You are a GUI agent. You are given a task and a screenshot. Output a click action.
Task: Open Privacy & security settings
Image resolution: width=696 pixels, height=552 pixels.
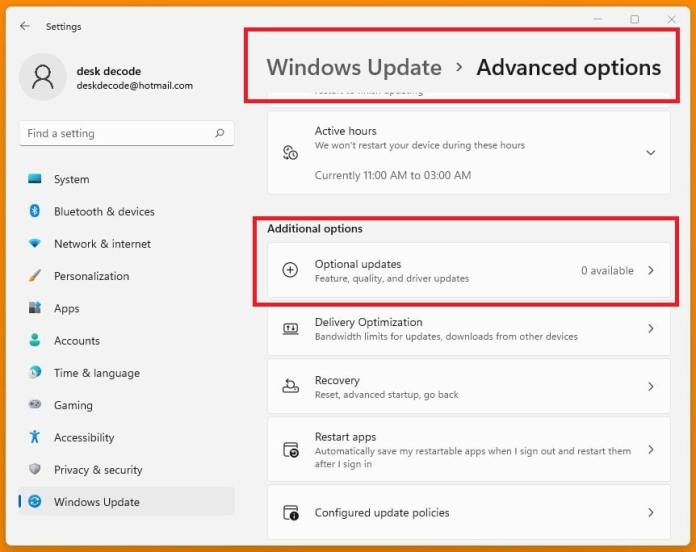point(127,469)
